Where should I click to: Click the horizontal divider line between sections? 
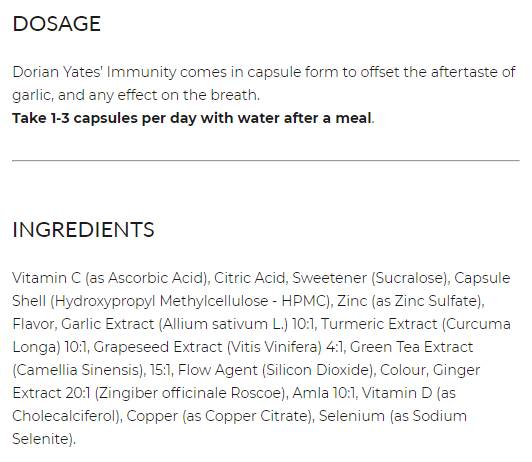[x=266, y=160]
